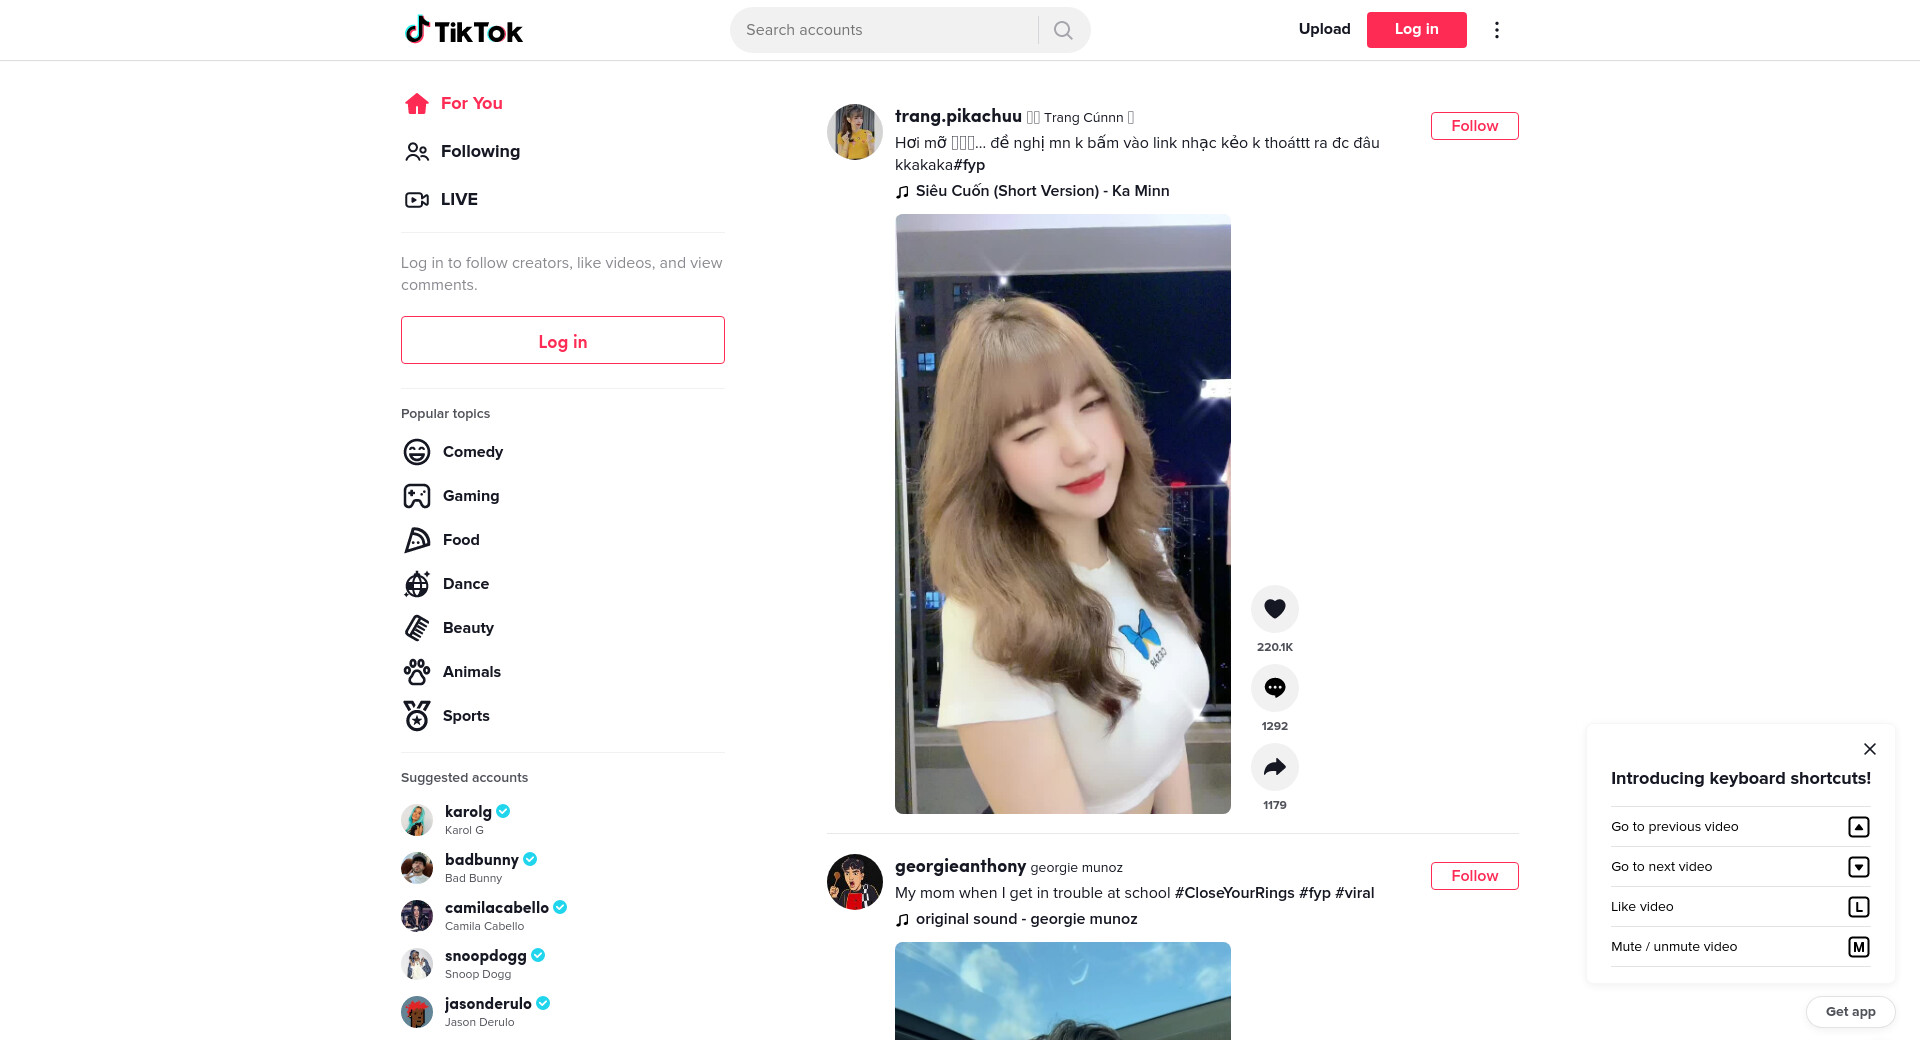Screen dimensions: 1920x1040
Task: Open the snoopdogg suggested account
Action: pos(485,956)
